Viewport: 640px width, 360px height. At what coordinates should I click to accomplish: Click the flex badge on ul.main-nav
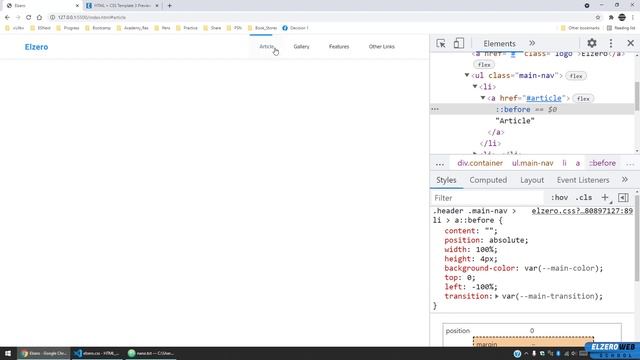click(x=576, y=76)
